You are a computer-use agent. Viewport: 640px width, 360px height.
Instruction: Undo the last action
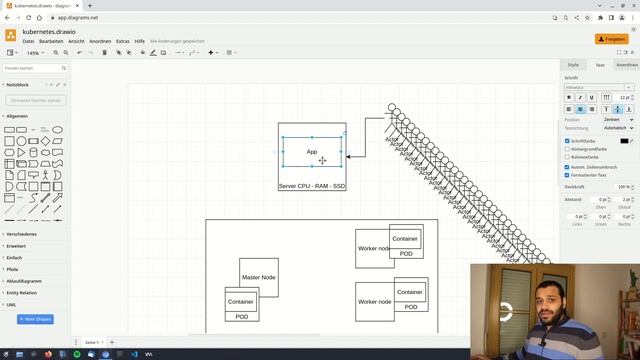pos(80,53)
